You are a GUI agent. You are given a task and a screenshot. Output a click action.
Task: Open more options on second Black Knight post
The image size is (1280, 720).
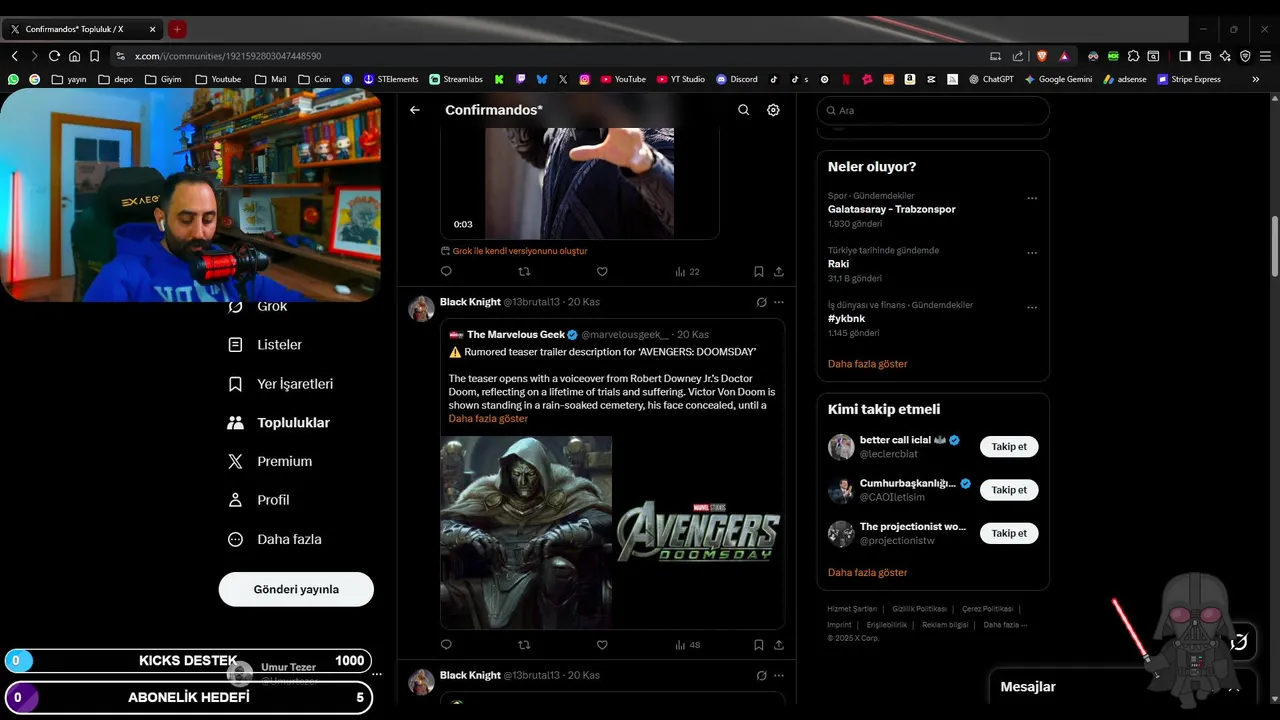tap(779, 676)
